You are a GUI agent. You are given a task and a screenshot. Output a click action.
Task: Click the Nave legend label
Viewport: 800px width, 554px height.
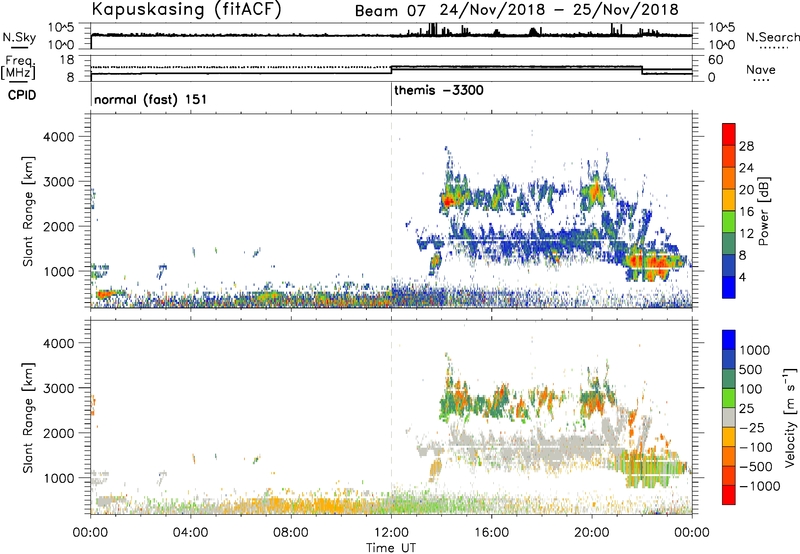(x=761, y=69)
